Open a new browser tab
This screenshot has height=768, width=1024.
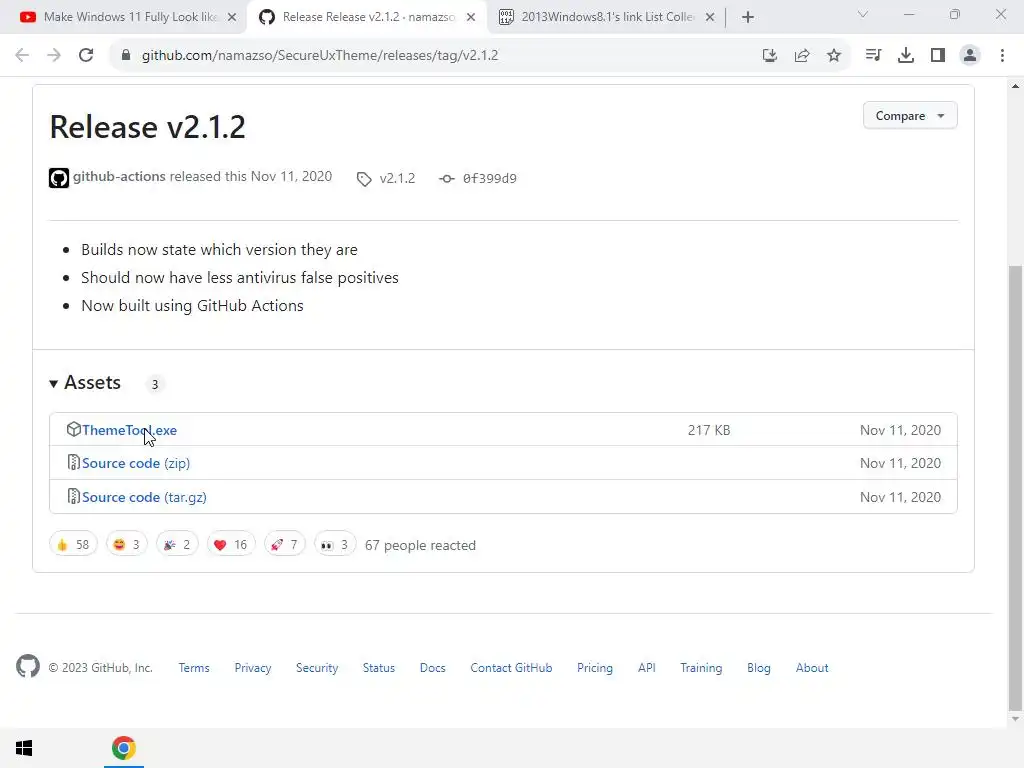tap(748, 17)
